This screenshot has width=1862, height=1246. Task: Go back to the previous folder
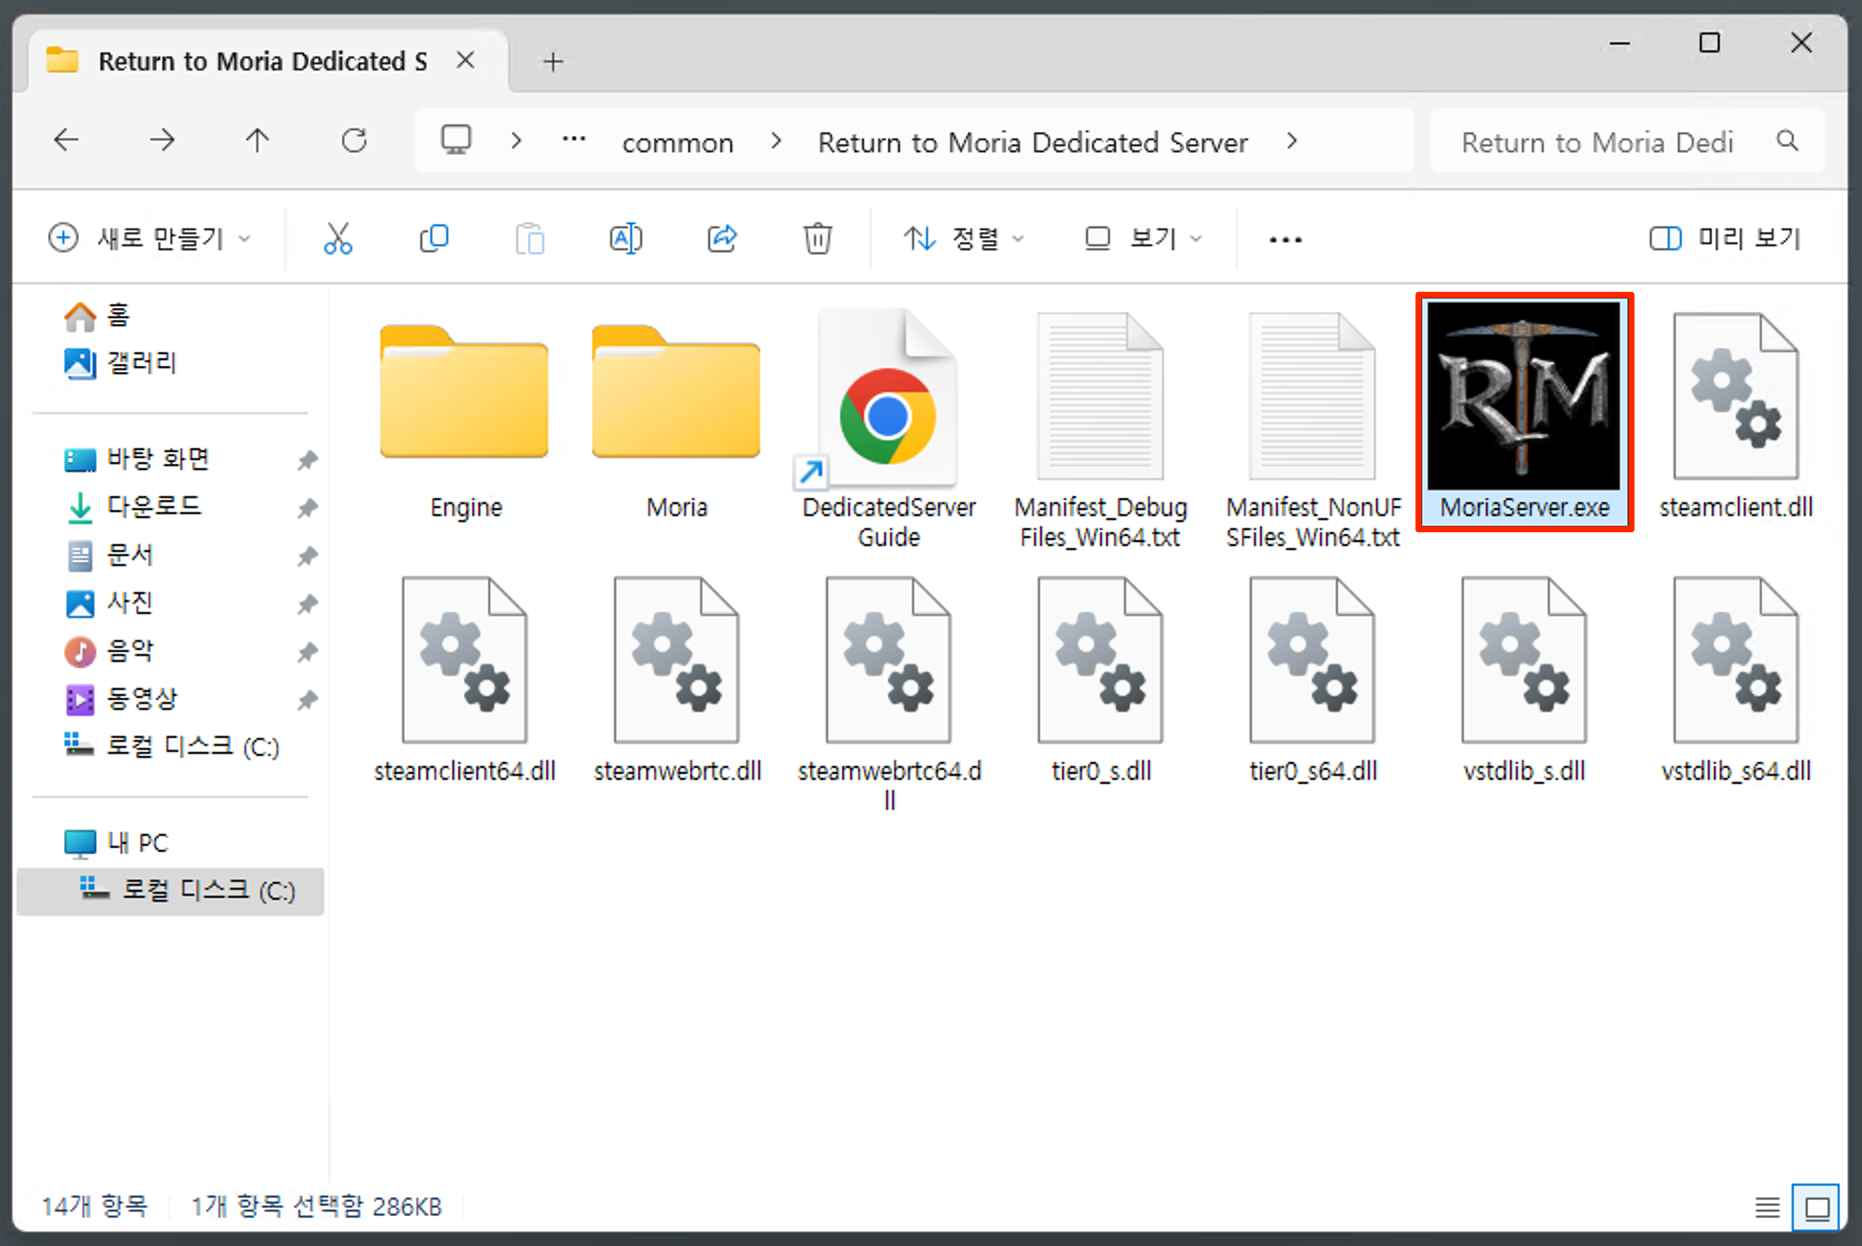coord(66,141)
